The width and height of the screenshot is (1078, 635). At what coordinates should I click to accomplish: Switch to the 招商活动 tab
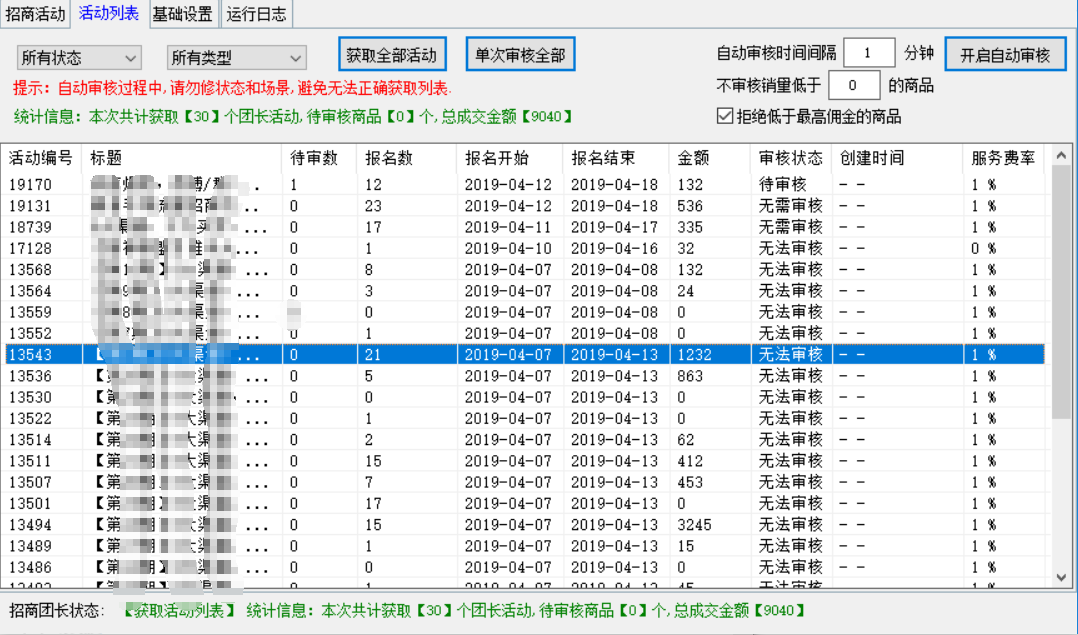(x=36, y=14)
